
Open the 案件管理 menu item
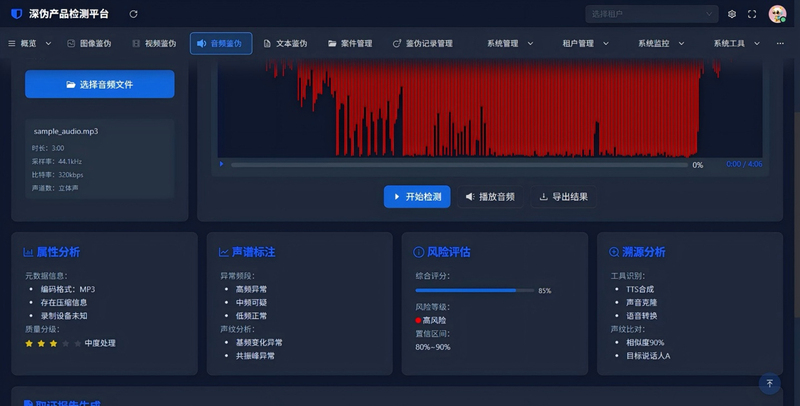(x=350, y=43)
